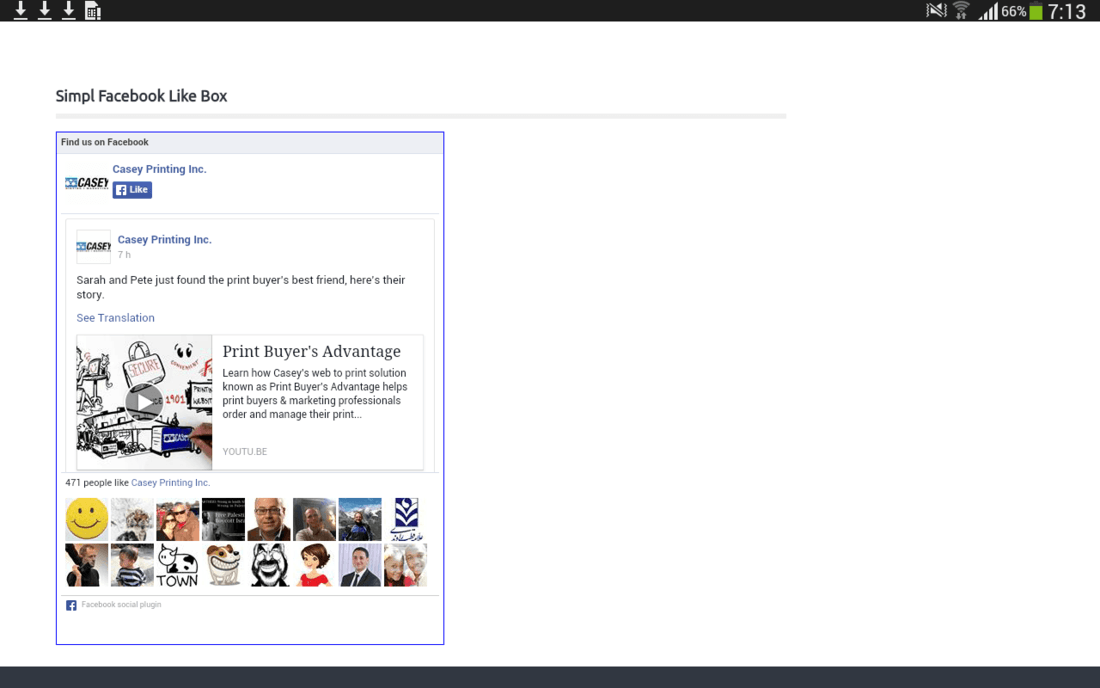1100x688 pixels.
Task: Click the smiling elderly couple profile picture
Action: 405,565
